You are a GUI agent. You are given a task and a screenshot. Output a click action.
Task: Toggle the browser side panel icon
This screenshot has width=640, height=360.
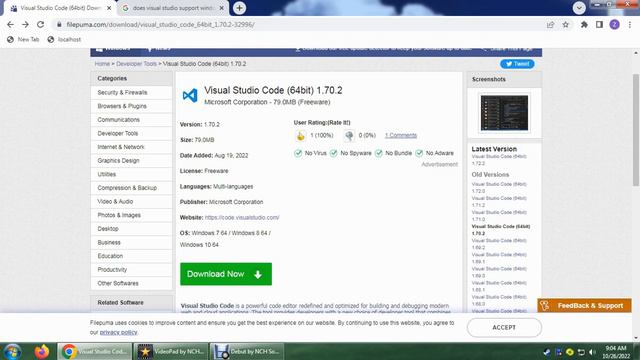pyautogui.click(x=599, y=24)
